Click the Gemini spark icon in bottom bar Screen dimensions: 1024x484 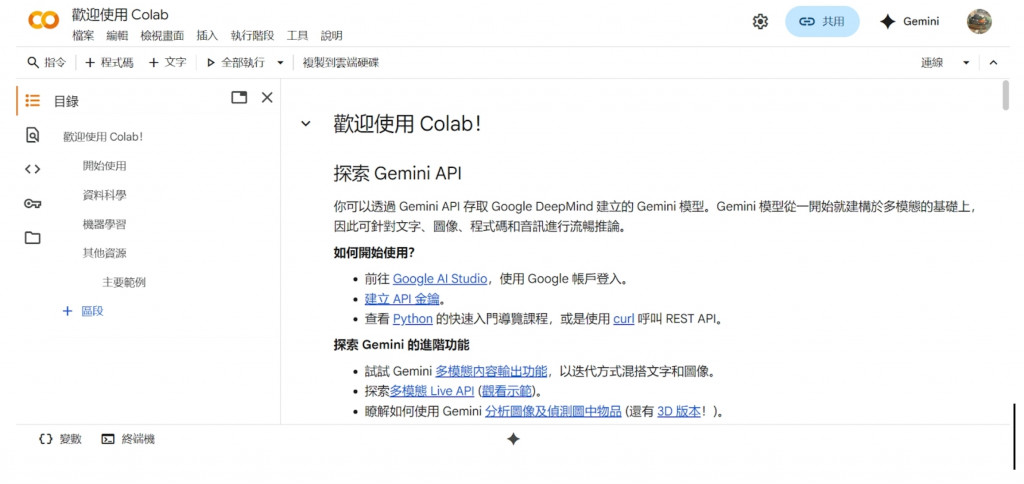coord(513,439)
